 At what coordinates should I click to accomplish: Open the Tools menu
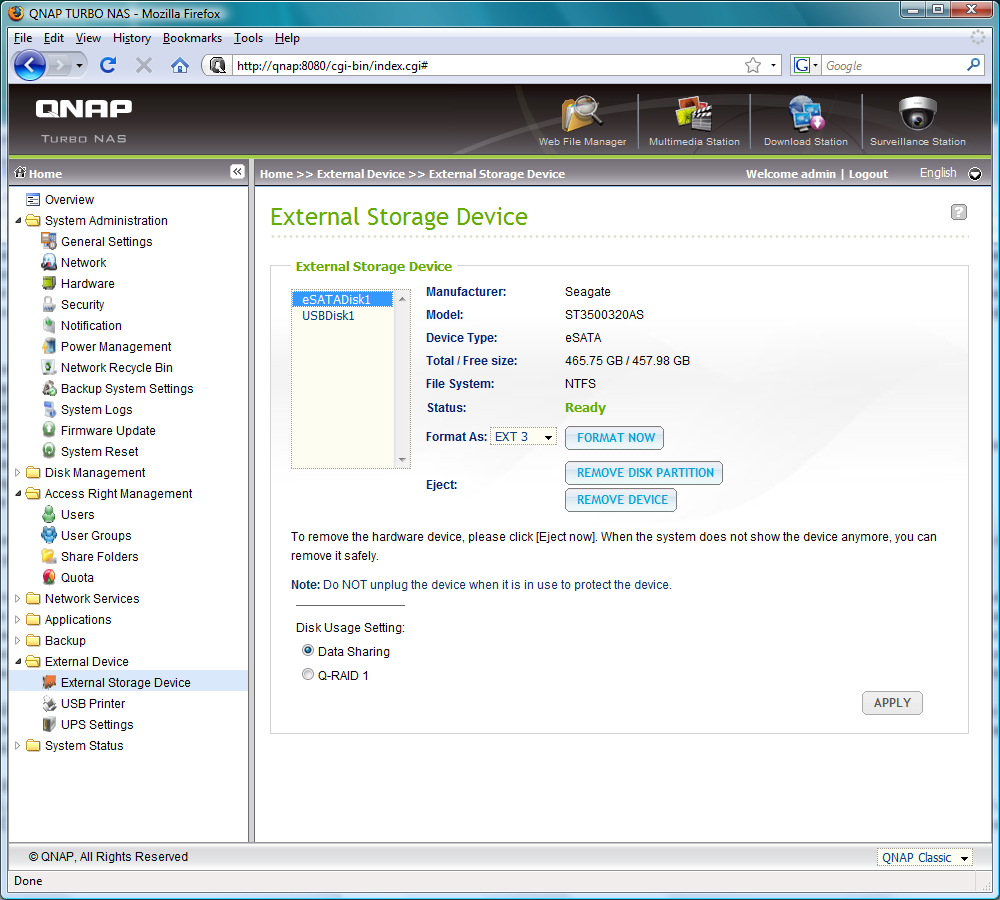click(x=248, y=38)
